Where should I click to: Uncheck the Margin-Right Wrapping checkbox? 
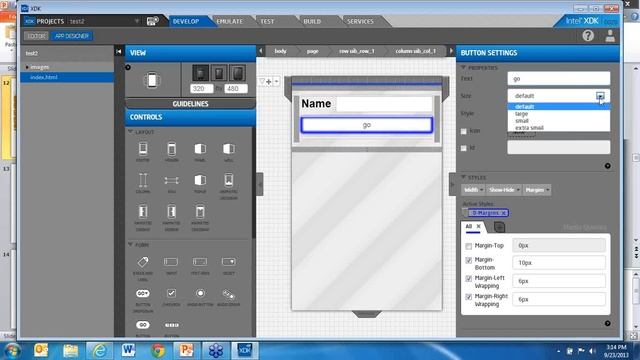[x=469, y=297]
